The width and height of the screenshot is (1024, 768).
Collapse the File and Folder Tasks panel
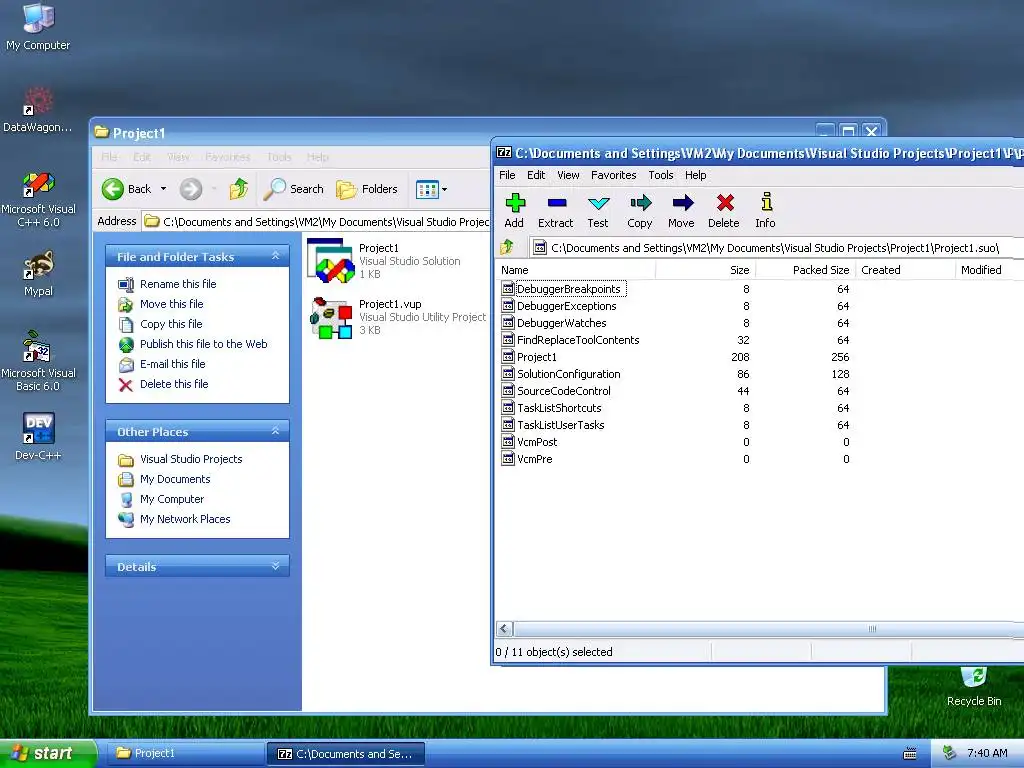(x=276, y=256)
